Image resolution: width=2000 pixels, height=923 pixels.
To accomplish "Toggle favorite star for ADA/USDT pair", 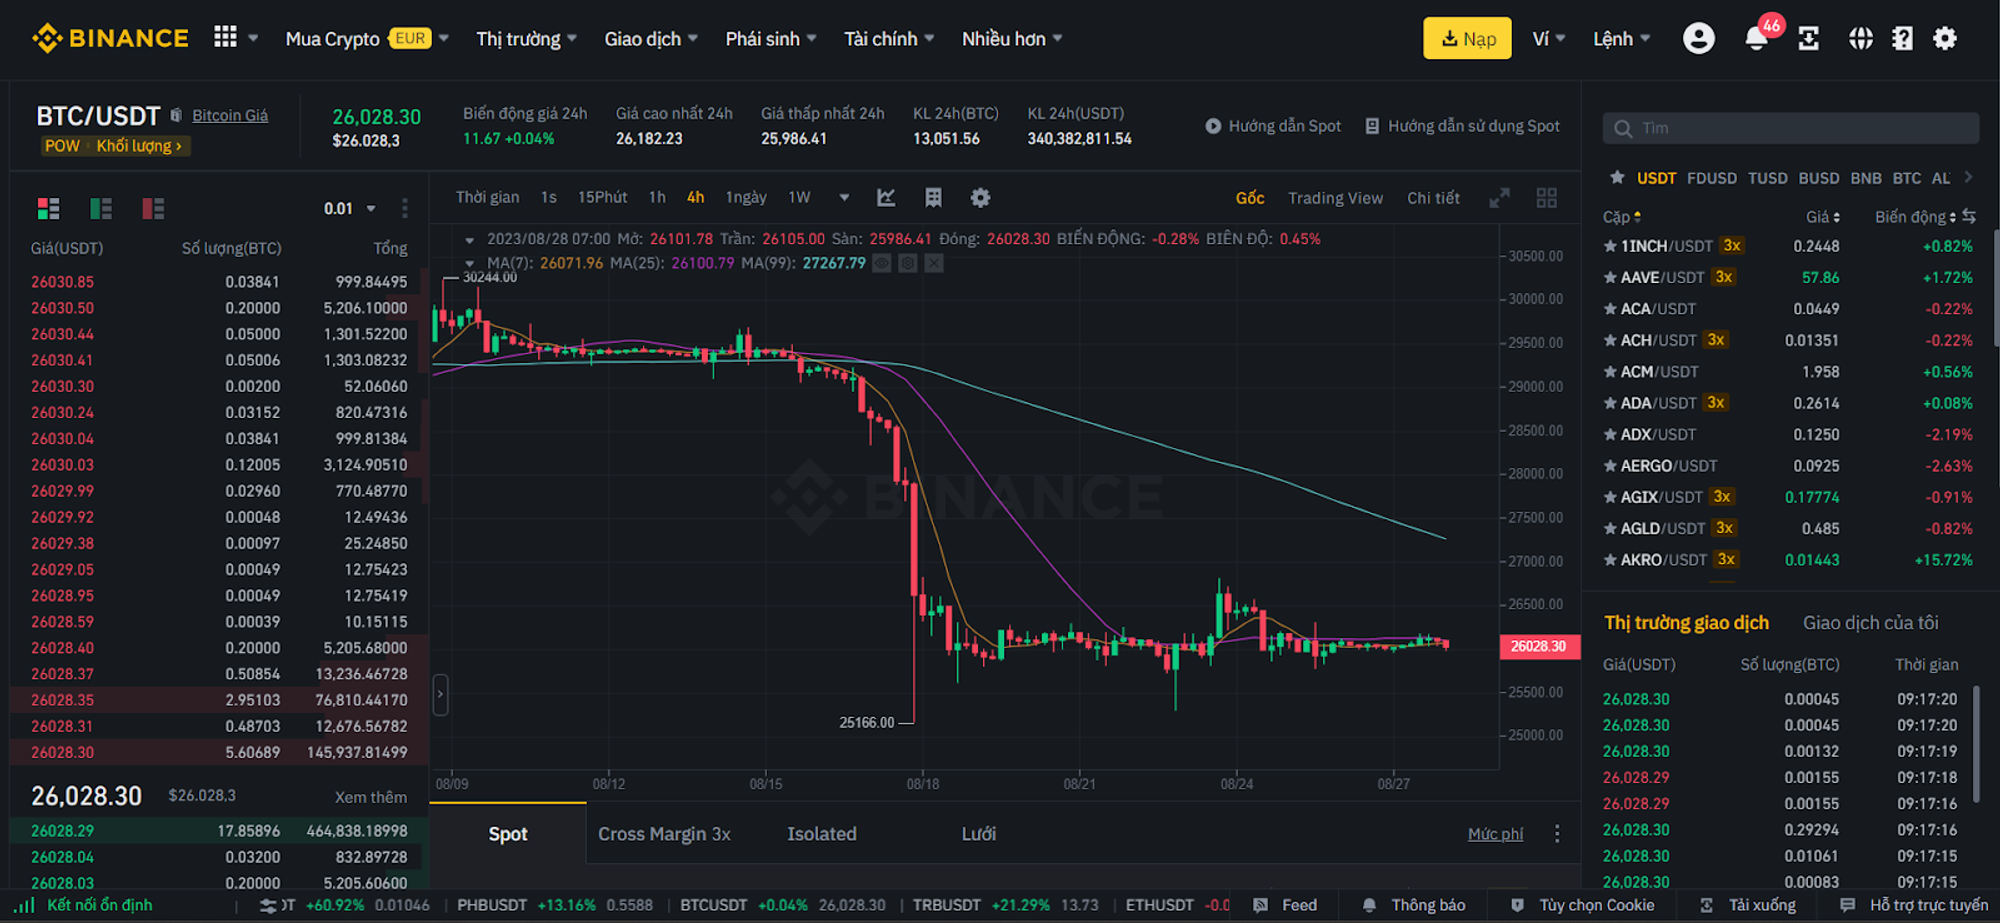I will (x=1610, y=403).
